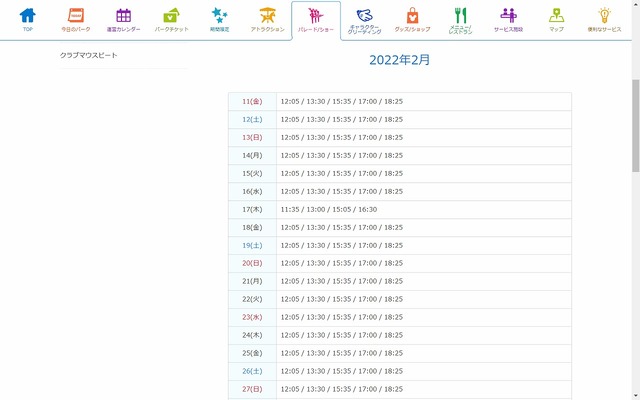Viewport: 640px width, 400px height.
Task: Open the サービス施設 icon
Action: click(508, 19)
